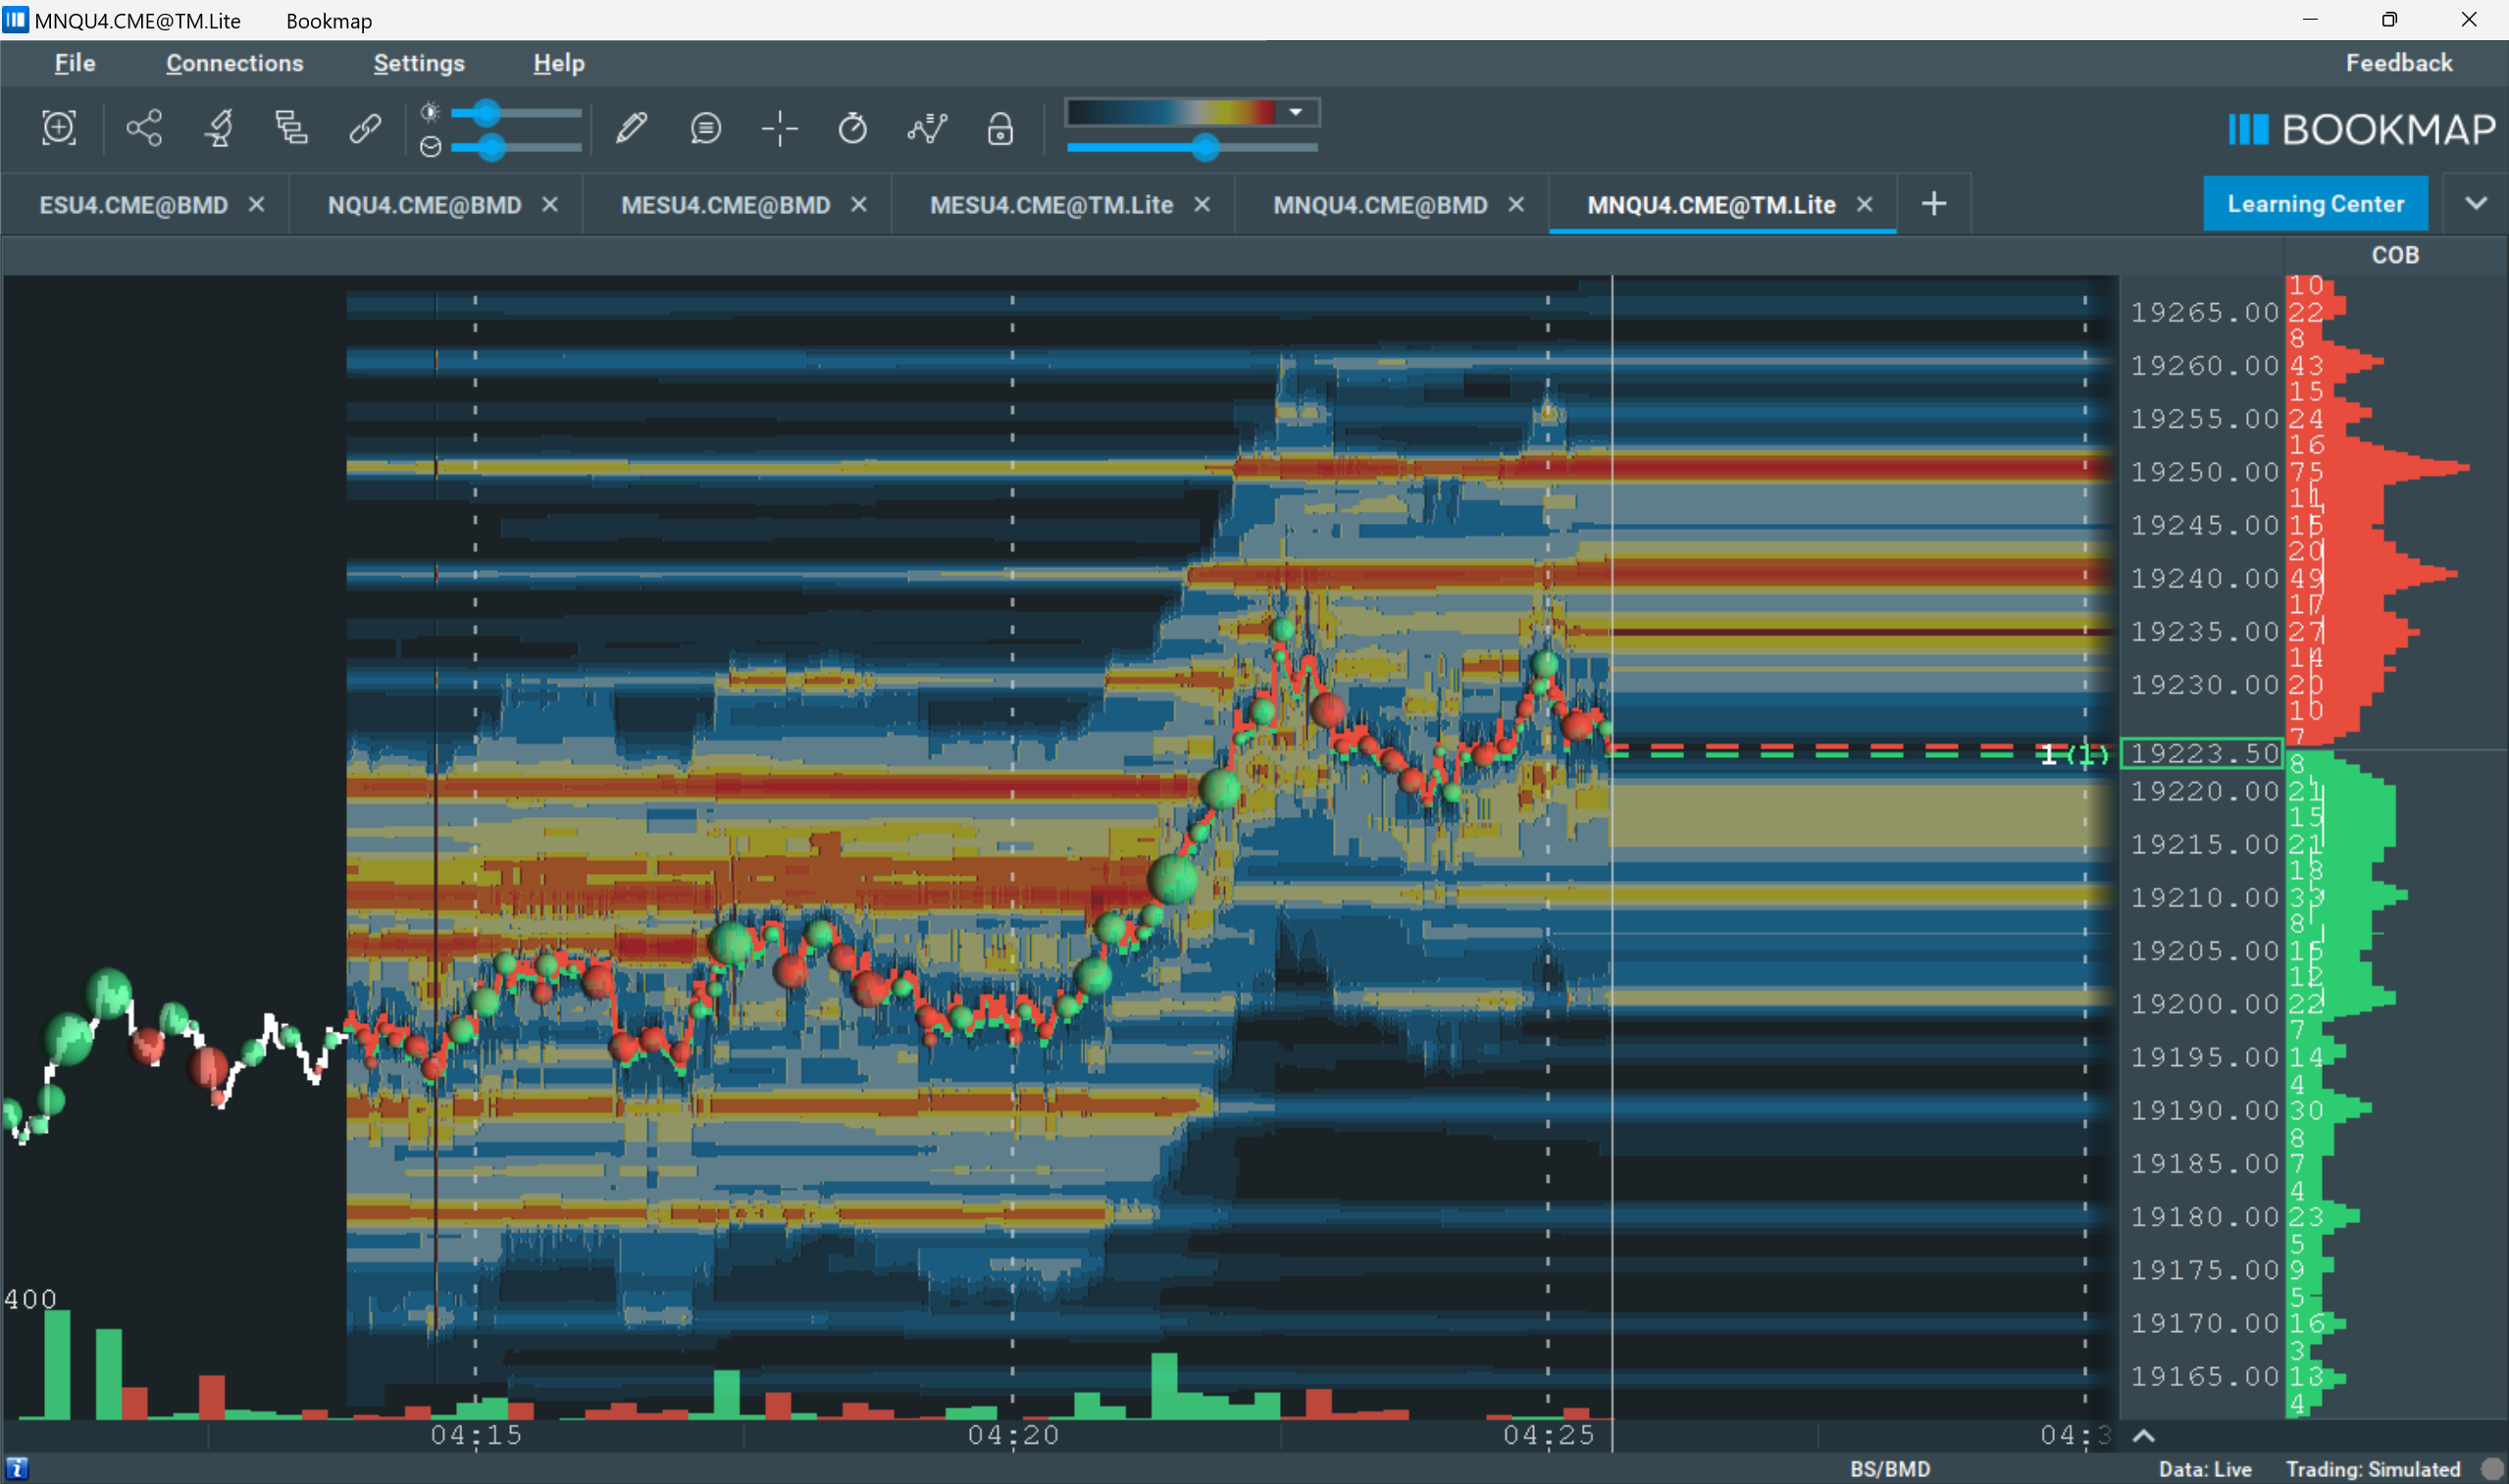Move the heatmap color range slider
2509x1484 pixels.
tap(1206, 148)
